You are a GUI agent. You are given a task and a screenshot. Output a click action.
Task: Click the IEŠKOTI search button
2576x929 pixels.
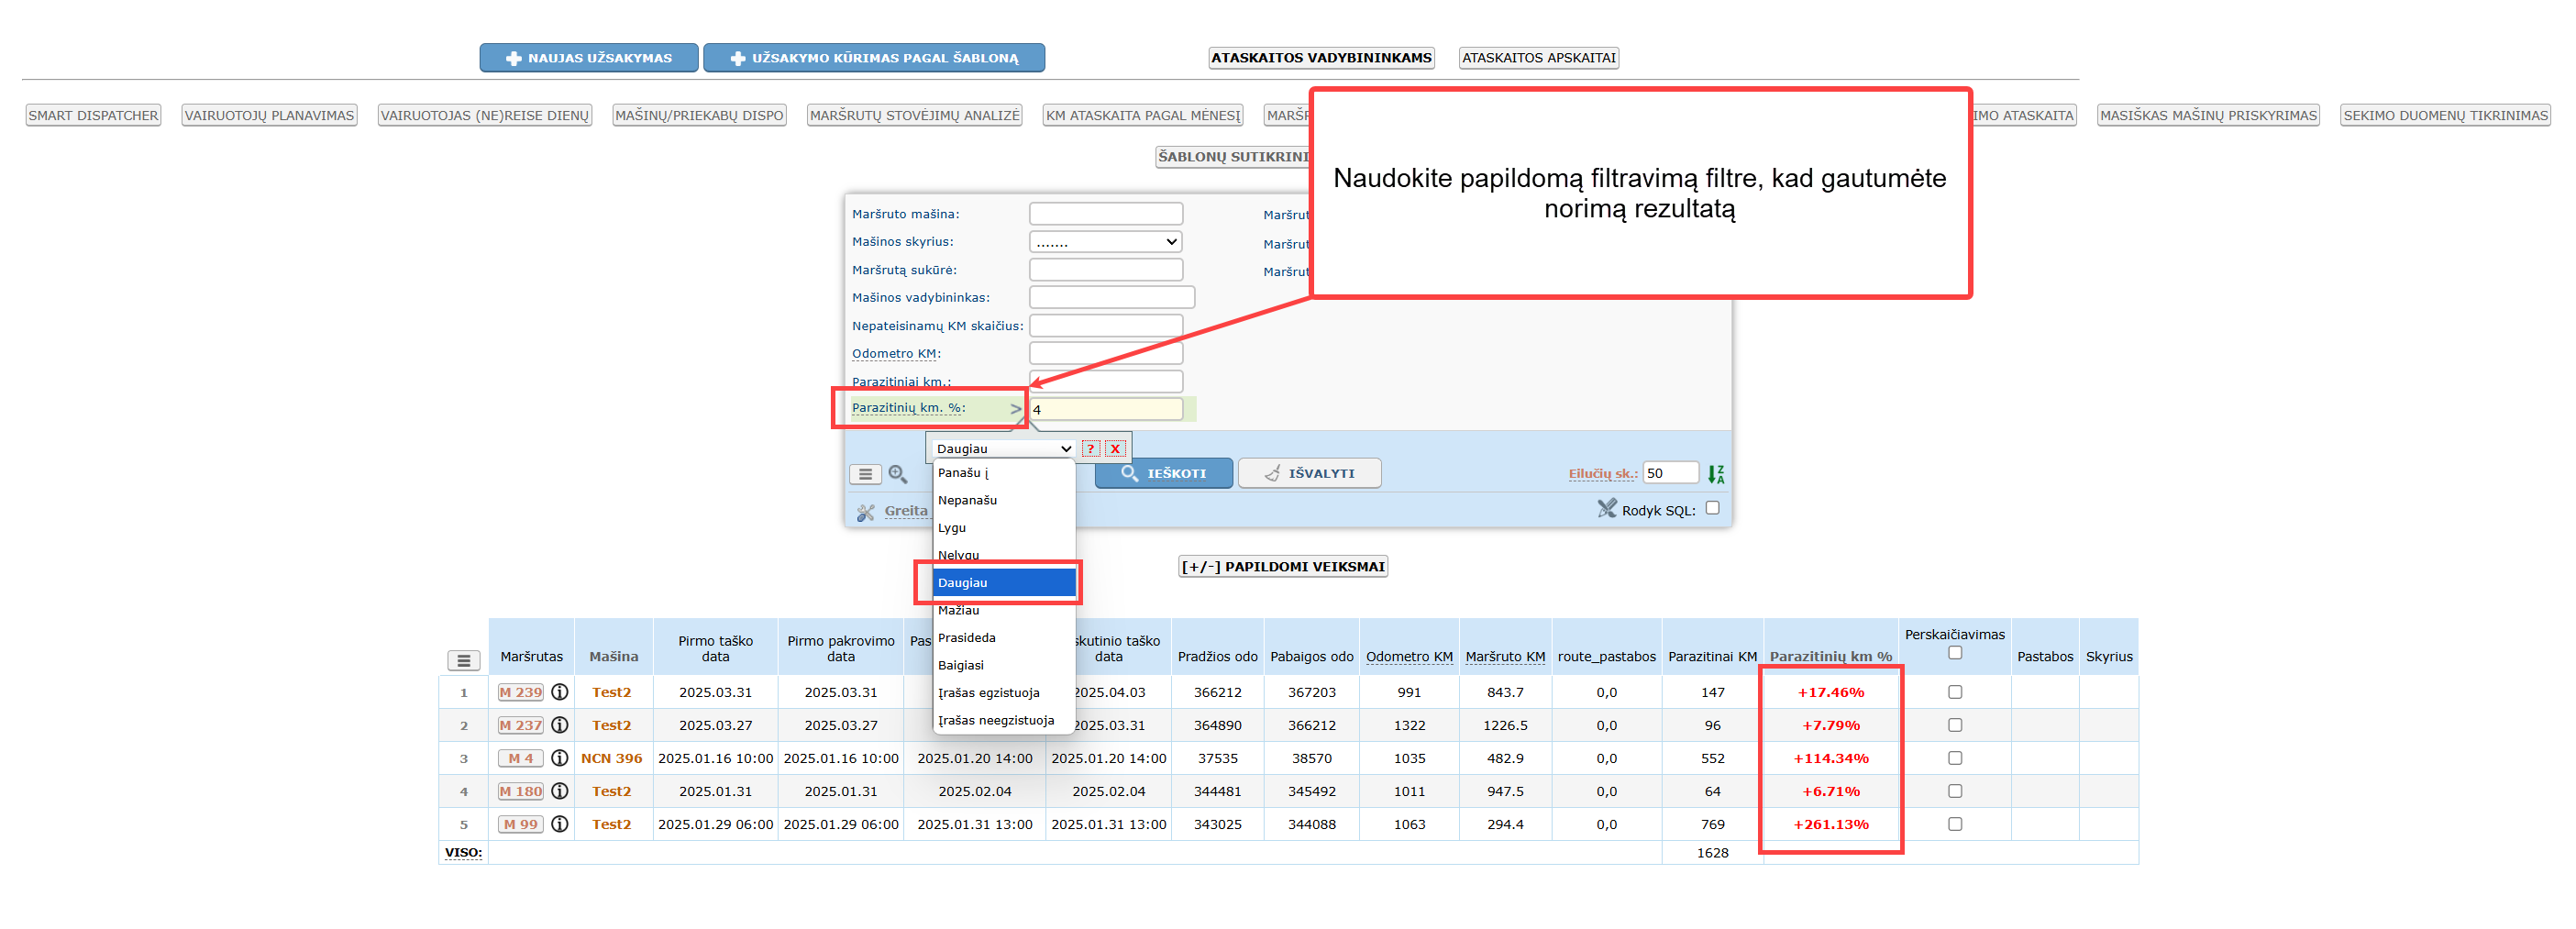click(x=1163, y=474)
